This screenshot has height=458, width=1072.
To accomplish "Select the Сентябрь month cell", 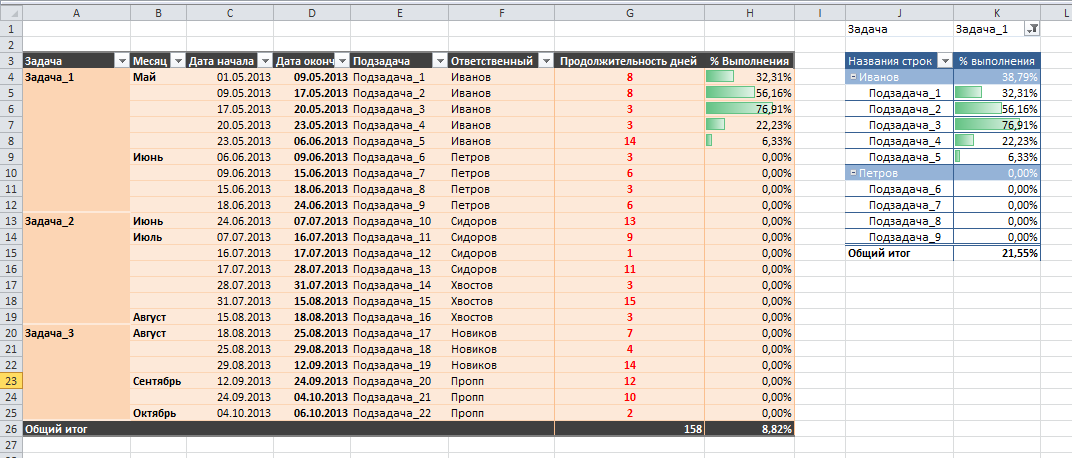I will point(158,381).
